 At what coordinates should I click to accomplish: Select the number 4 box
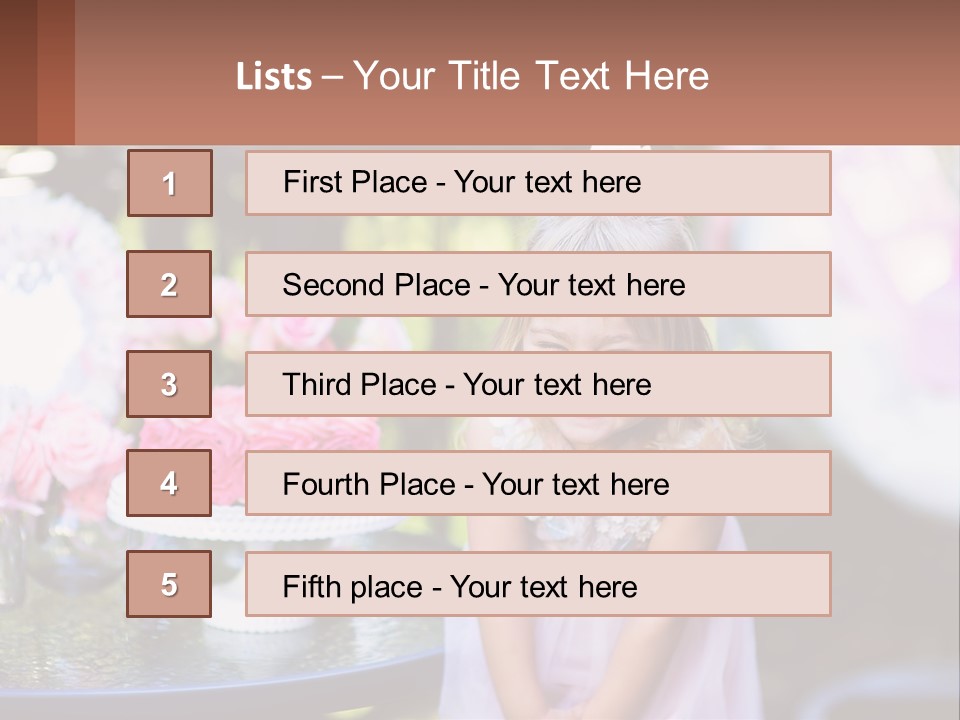coord(169,483)
